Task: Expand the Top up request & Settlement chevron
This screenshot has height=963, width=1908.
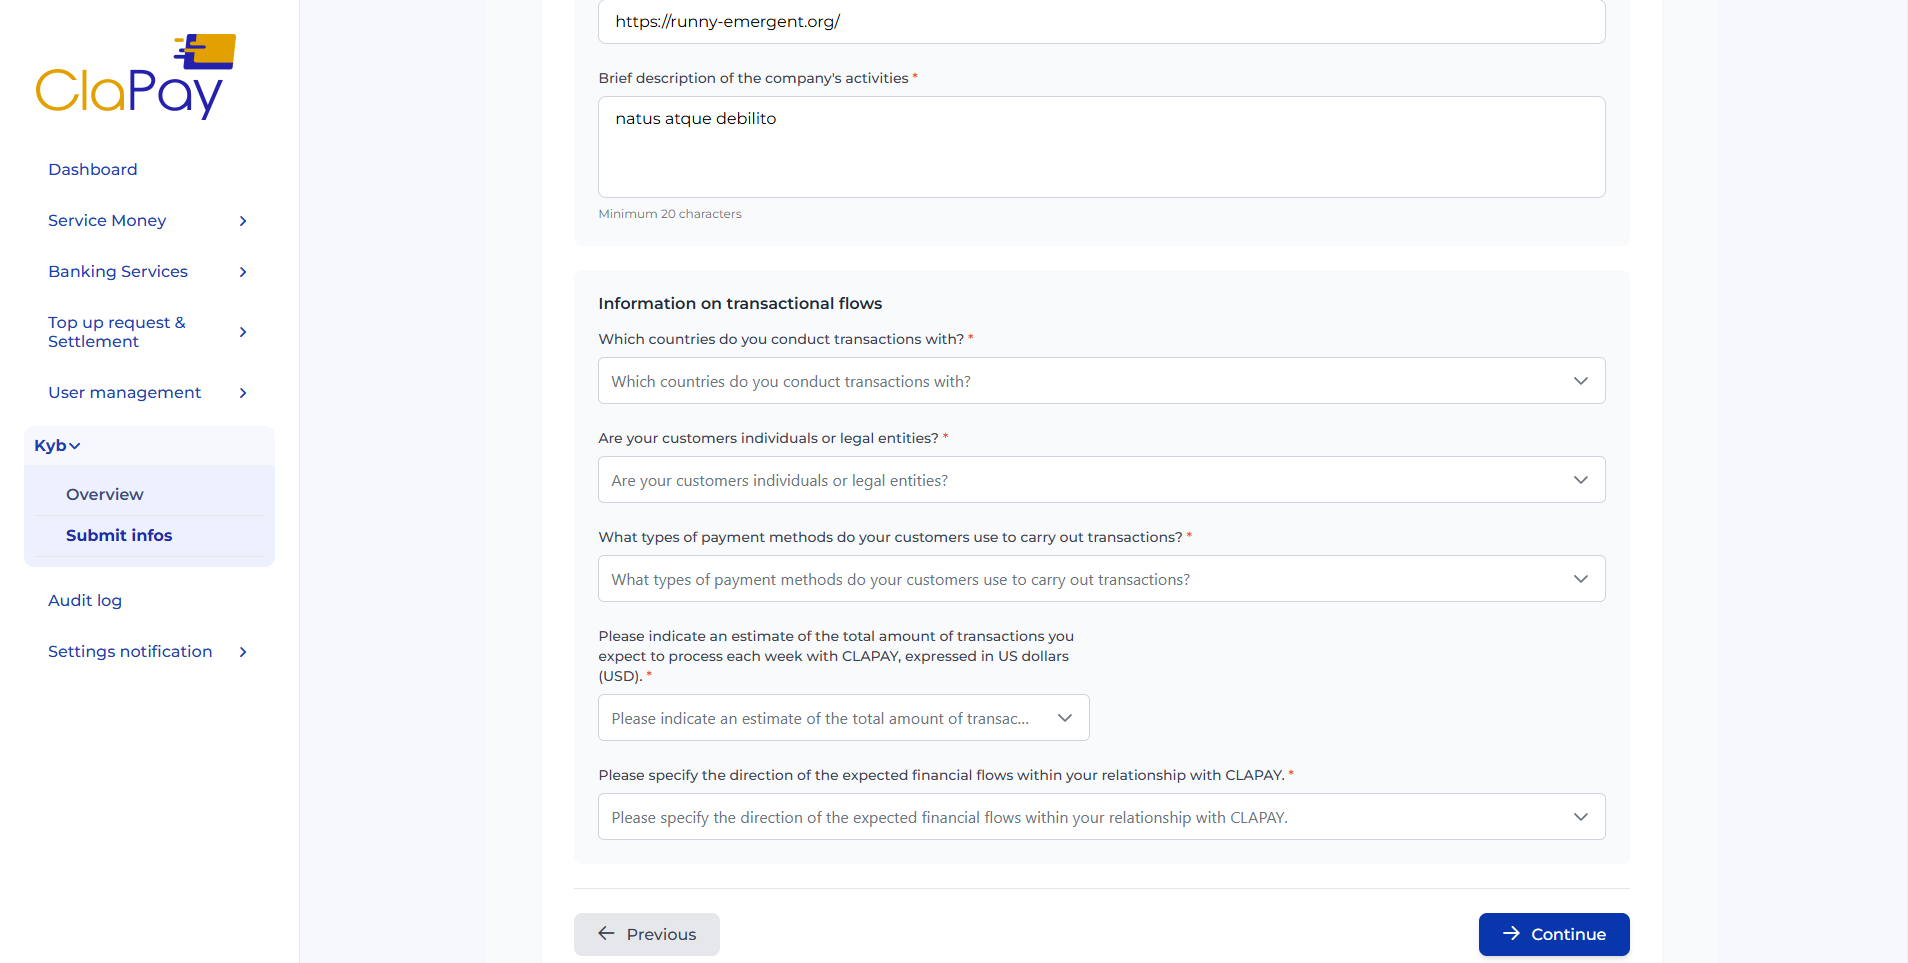Action: point(243,332)
